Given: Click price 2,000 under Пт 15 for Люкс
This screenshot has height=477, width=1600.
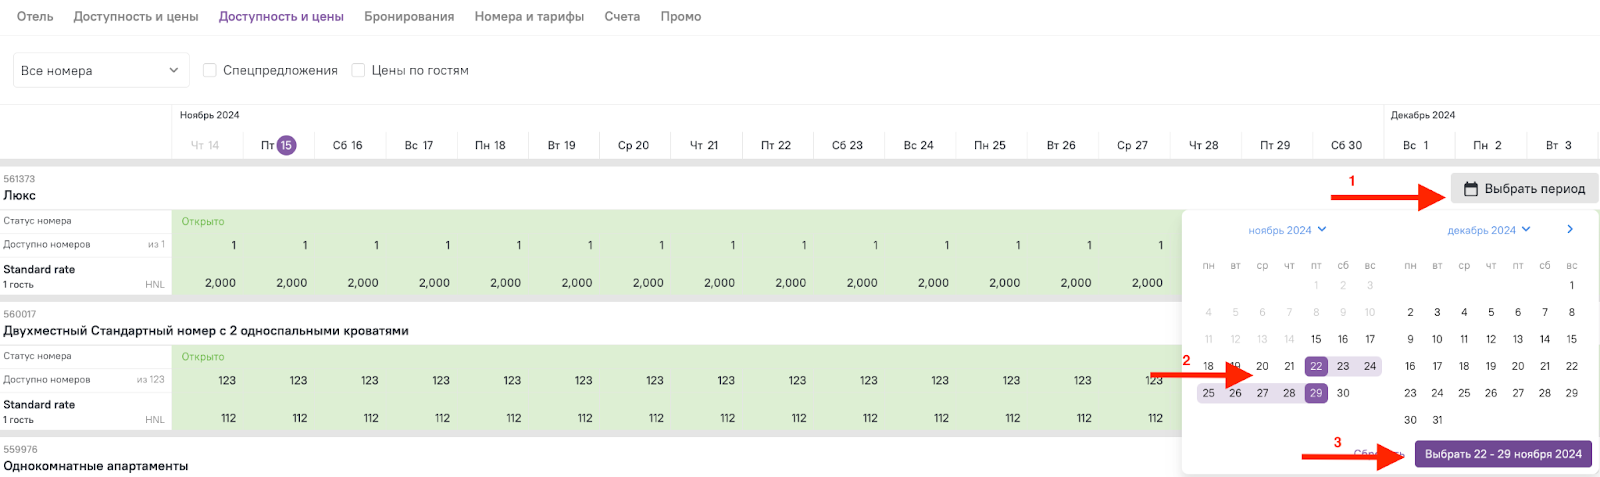Looking at the screenshot, I should 291,283.
